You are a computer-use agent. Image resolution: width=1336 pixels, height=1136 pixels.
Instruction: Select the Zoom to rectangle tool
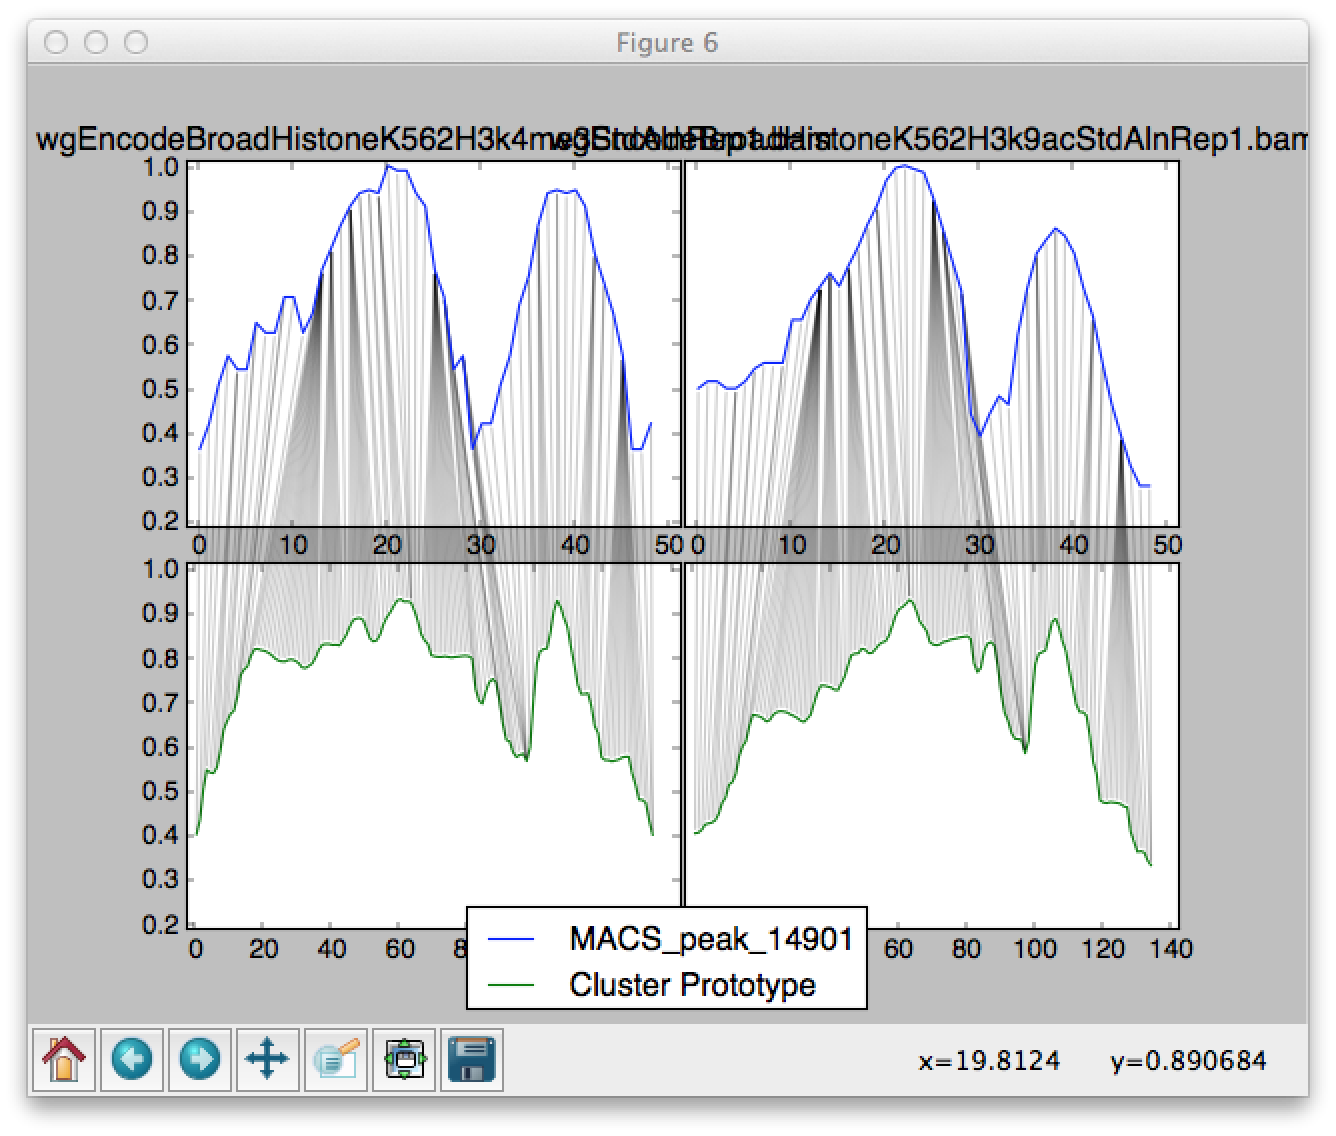click(x=335, y=1059)
